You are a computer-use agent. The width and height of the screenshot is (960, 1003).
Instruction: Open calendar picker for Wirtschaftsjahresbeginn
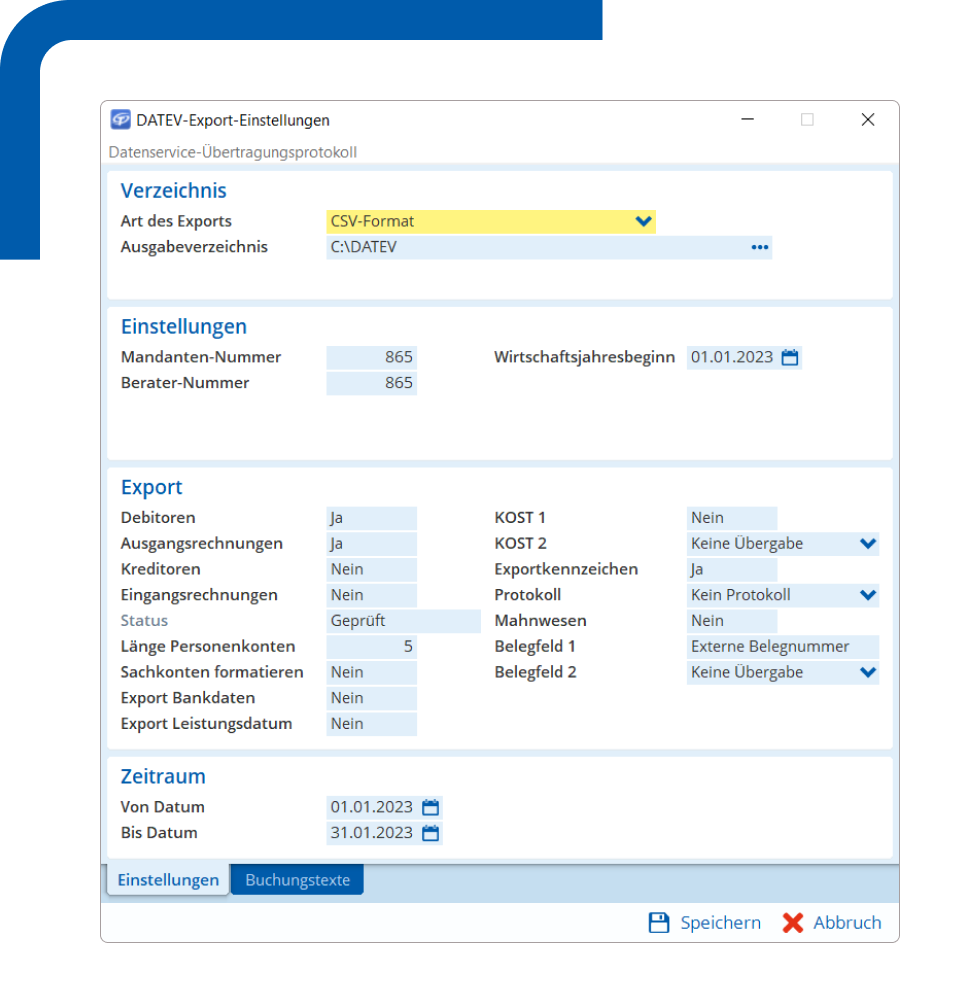(790, 358)
